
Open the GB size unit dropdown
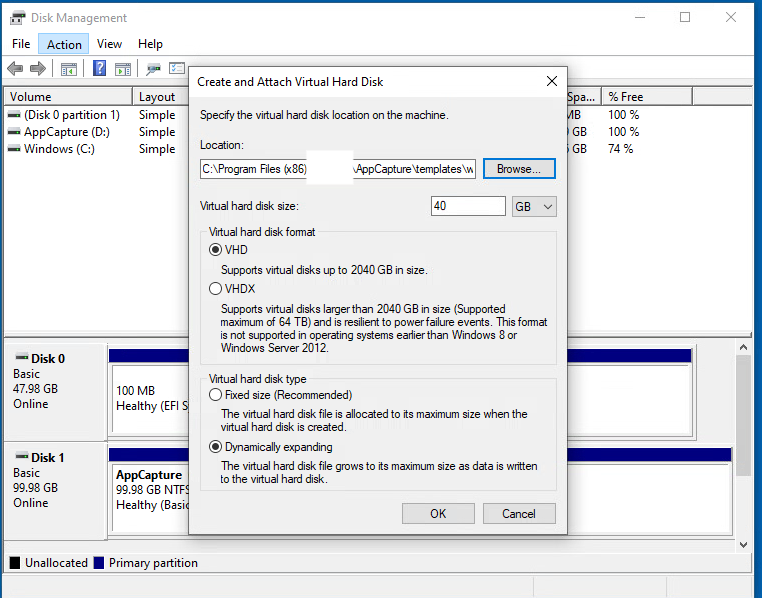[x=534, y=206]
